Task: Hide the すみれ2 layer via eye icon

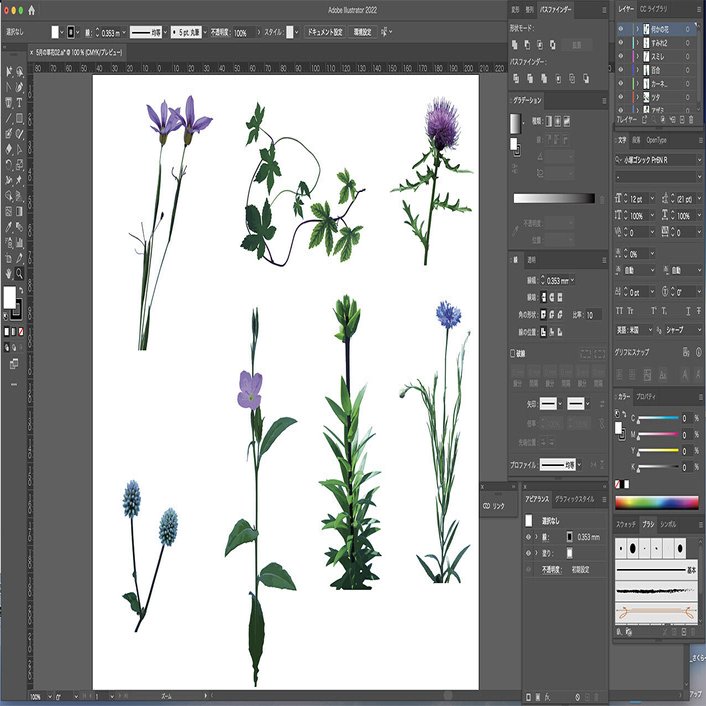Action: 621,43
